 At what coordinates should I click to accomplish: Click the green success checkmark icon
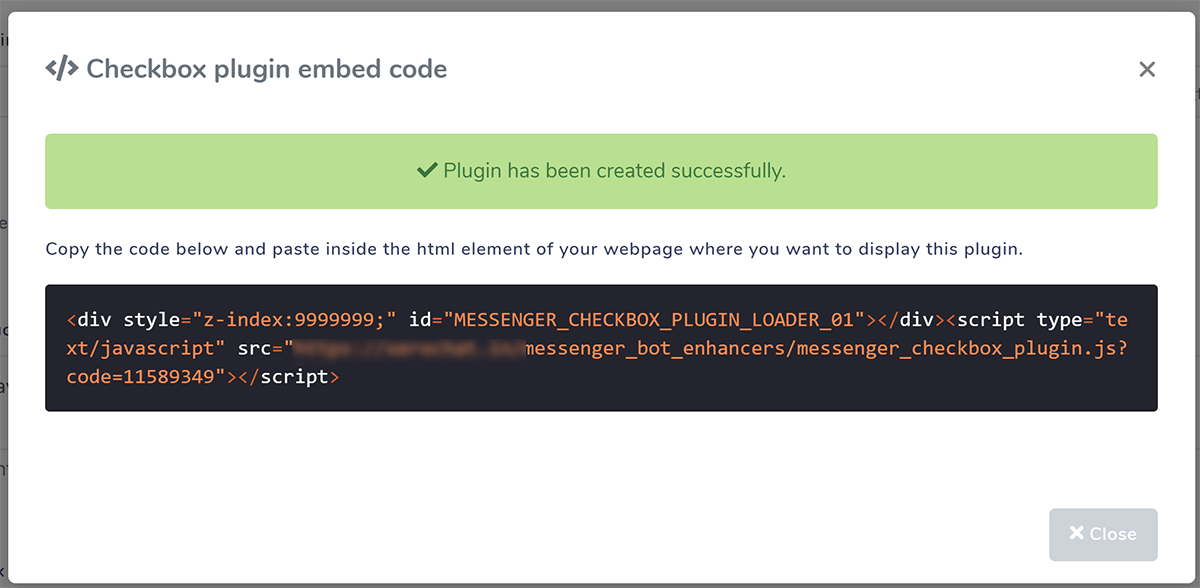coord(427,171)
